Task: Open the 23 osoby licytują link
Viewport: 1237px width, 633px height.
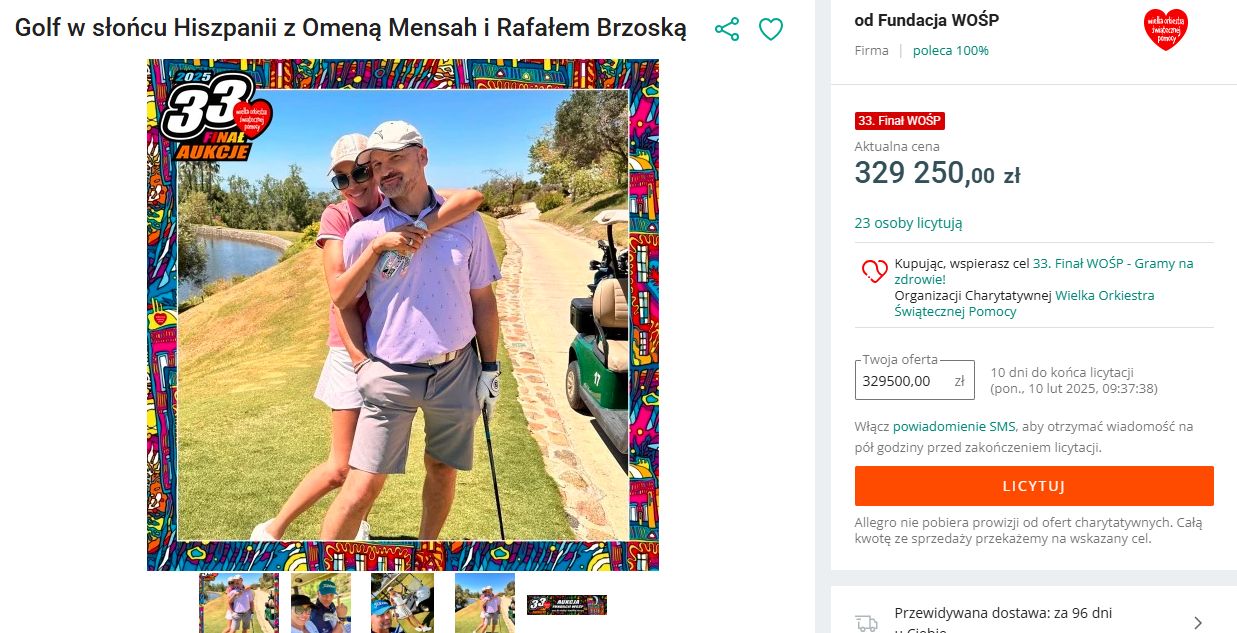Action: [x=908, y=223]
